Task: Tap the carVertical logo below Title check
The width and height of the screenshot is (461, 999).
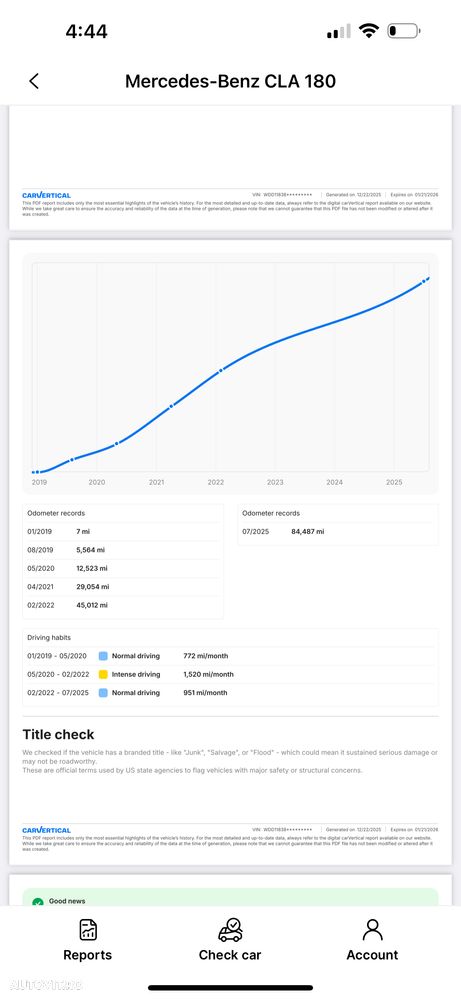Action: click(x=46, y=830)
